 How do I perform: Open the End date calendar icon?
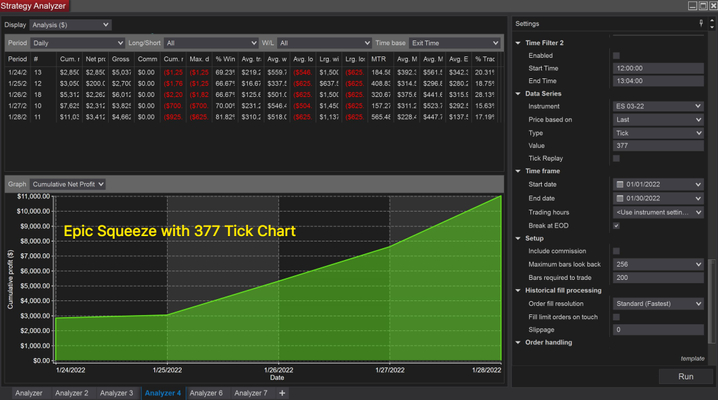pos(620,198)
